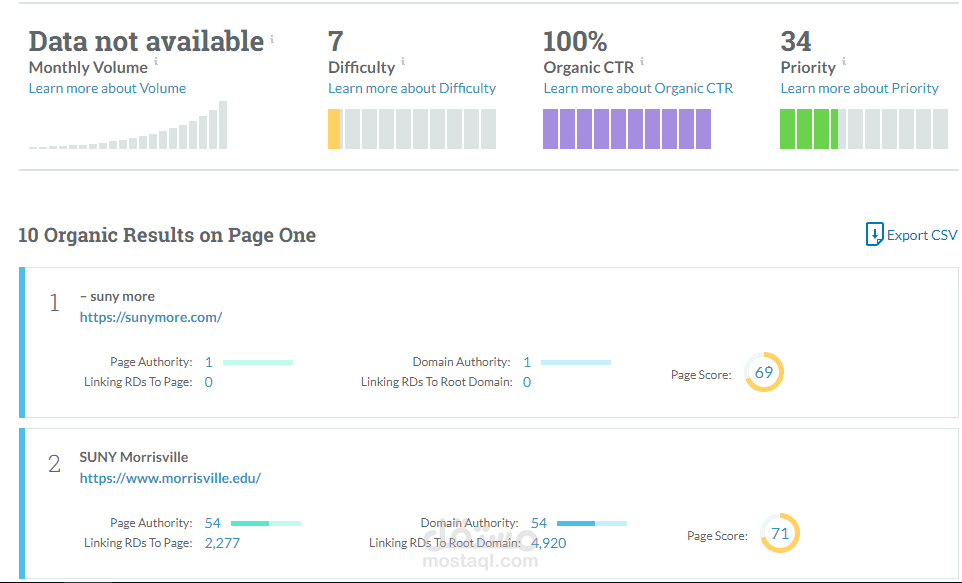
Task: Click rank number 1 of first result
Action: pyautogui.click(x=55, y=303)
